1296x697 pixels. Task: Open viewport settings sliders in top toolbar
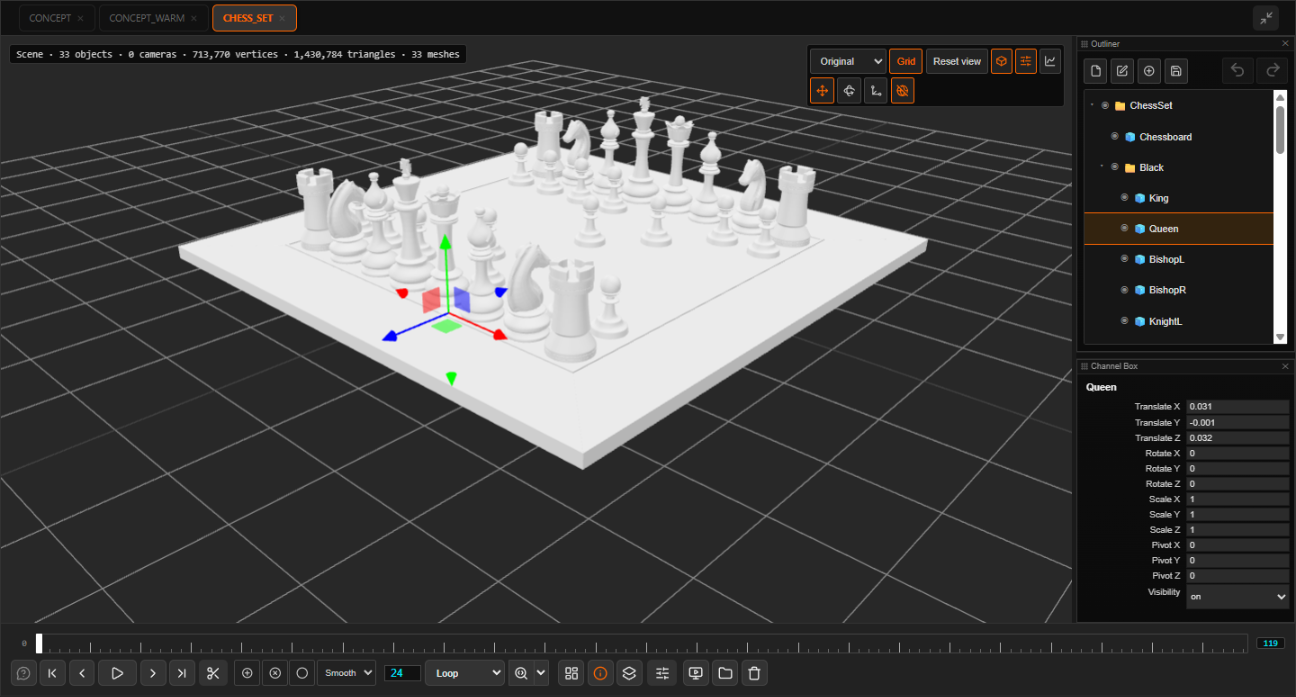(x=1026, y=61)
